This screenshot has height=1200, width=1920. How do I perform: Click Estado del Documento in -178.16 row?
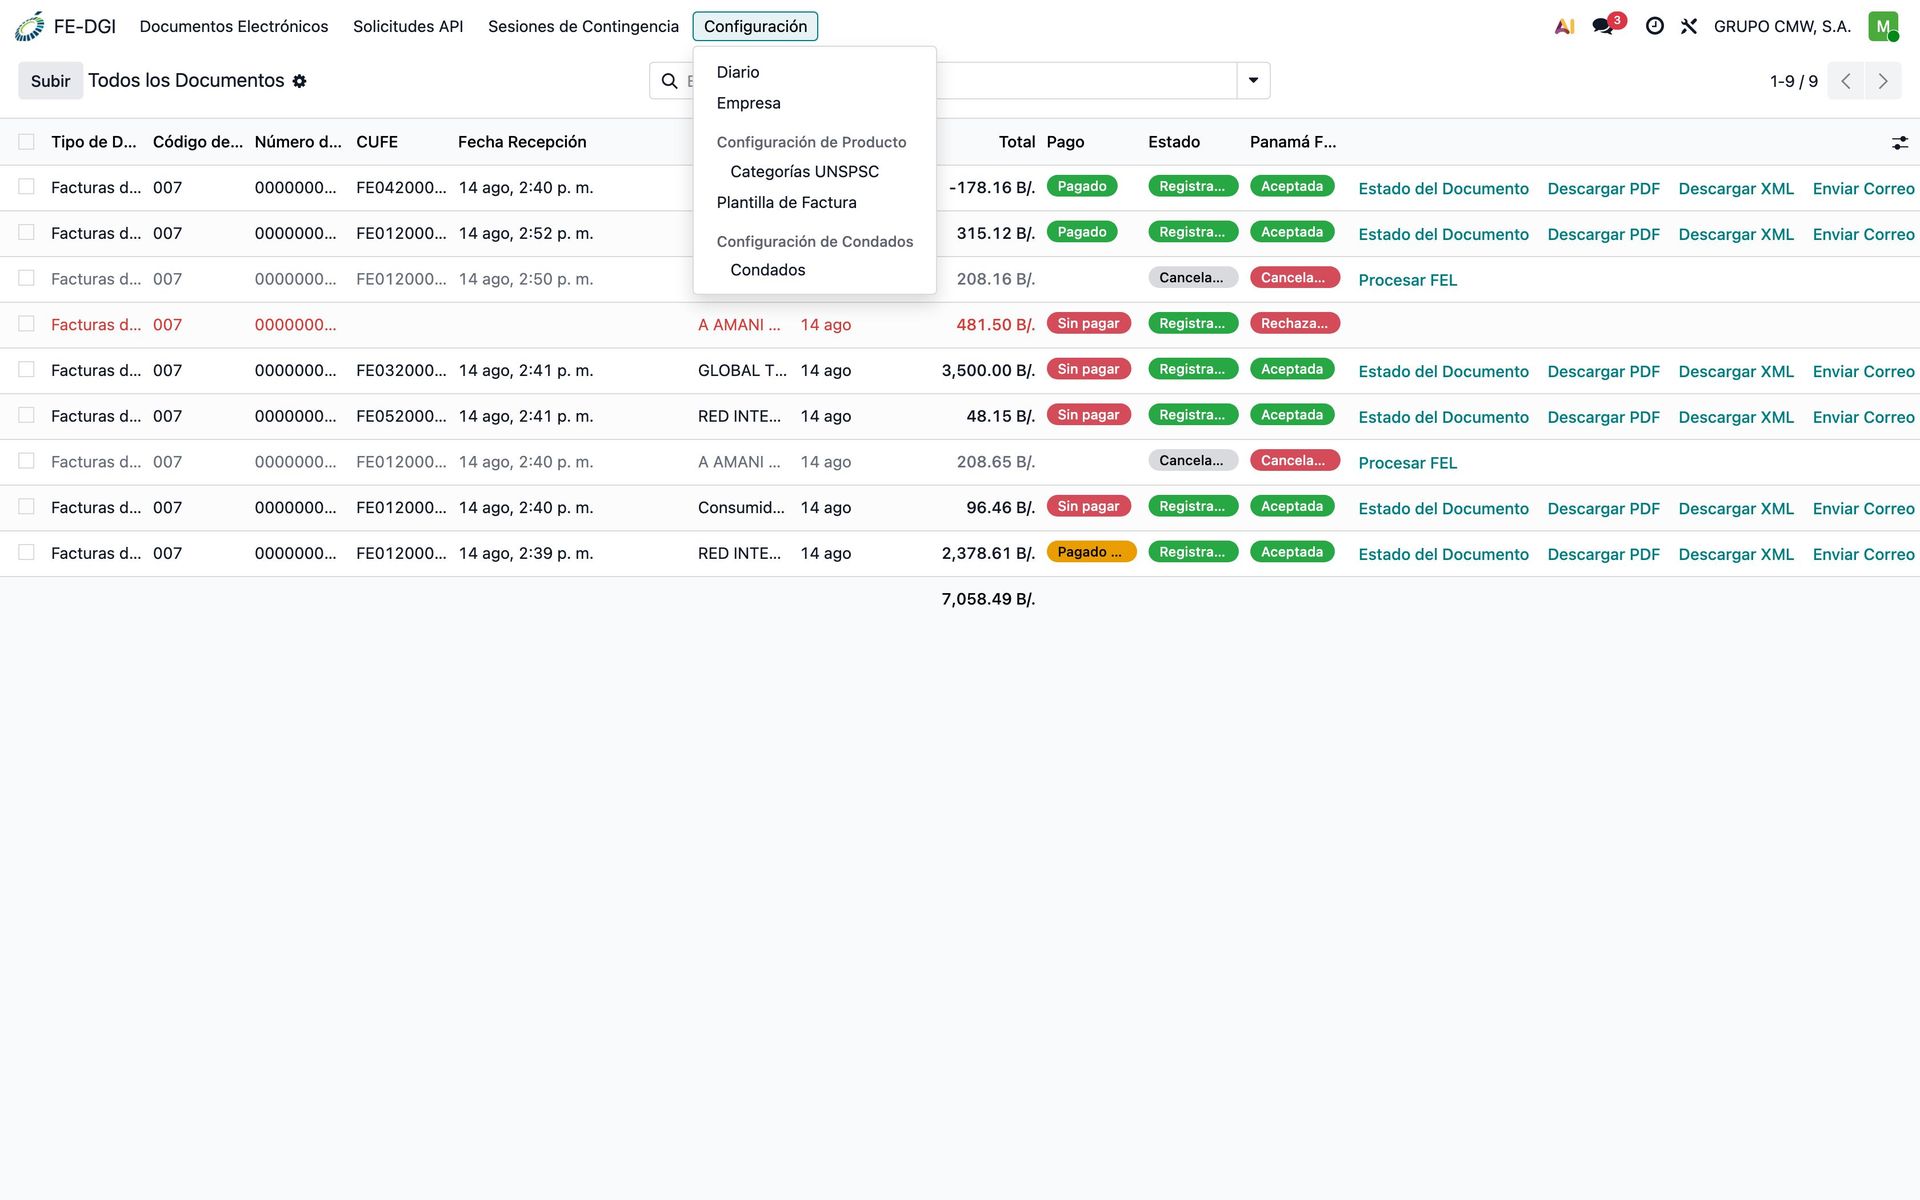tap(1443, 189)
